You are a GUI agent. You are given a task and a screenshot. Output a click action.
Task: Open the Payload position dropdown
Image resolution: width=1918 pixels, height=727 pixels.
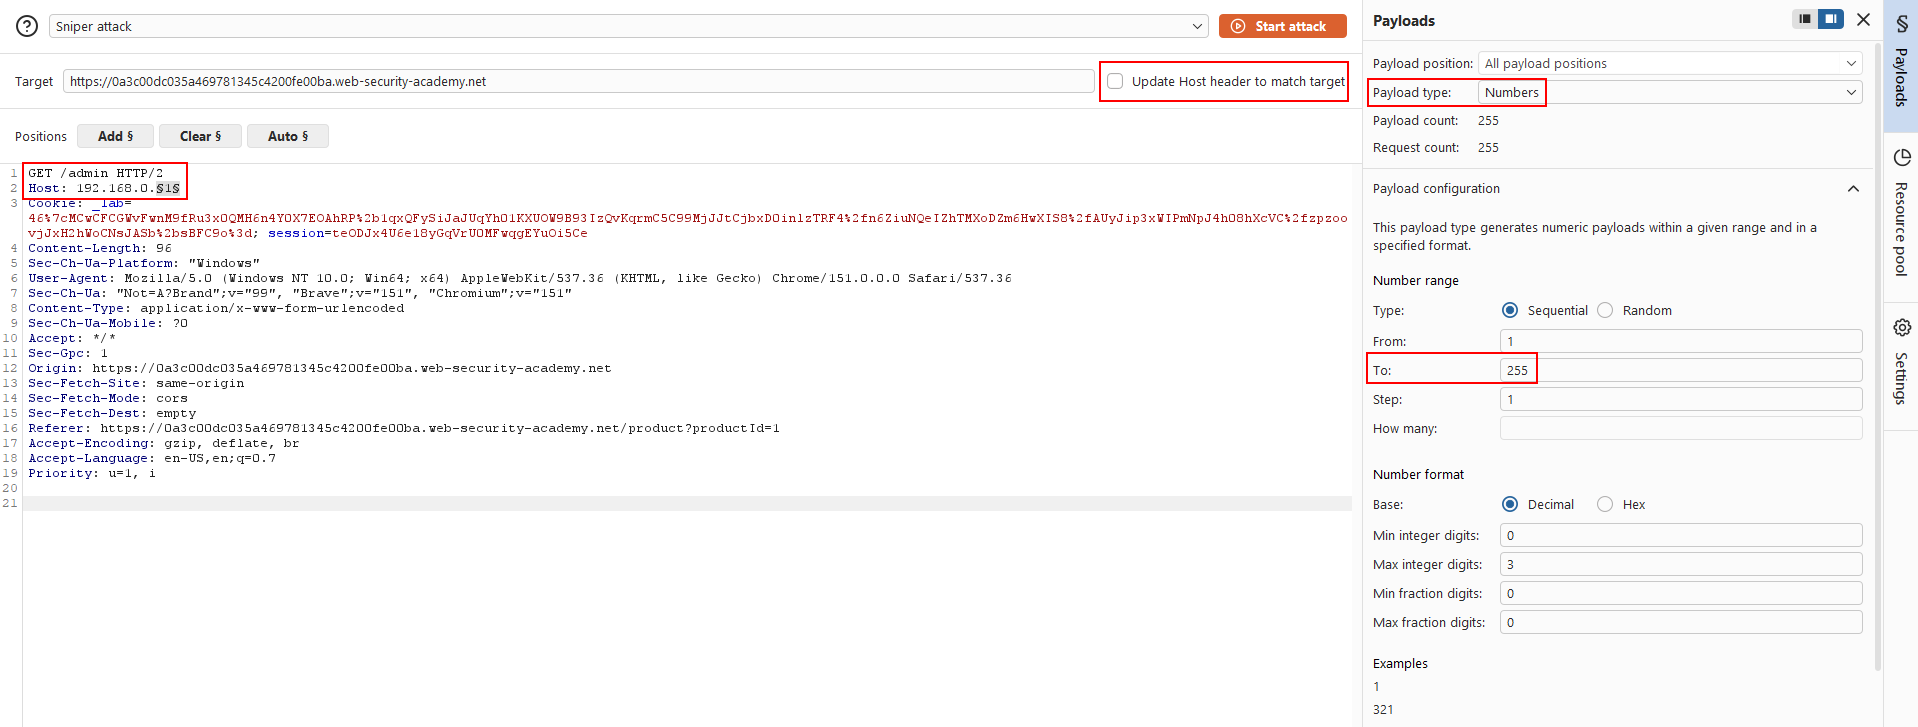point(1670,63)
